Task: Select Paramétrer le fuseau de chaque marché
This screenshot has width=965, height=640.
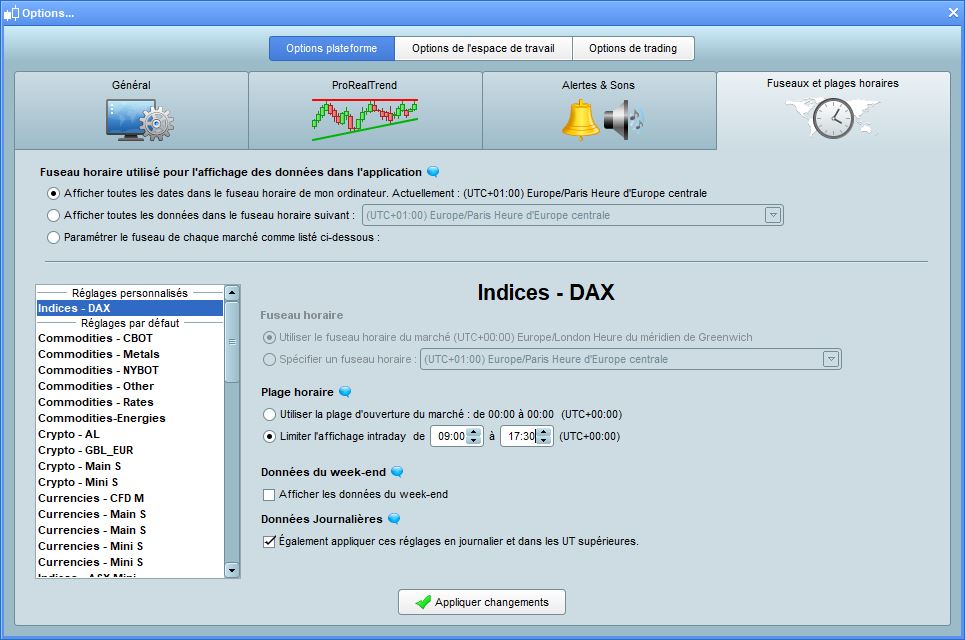Action: click(x=54, y=238)
